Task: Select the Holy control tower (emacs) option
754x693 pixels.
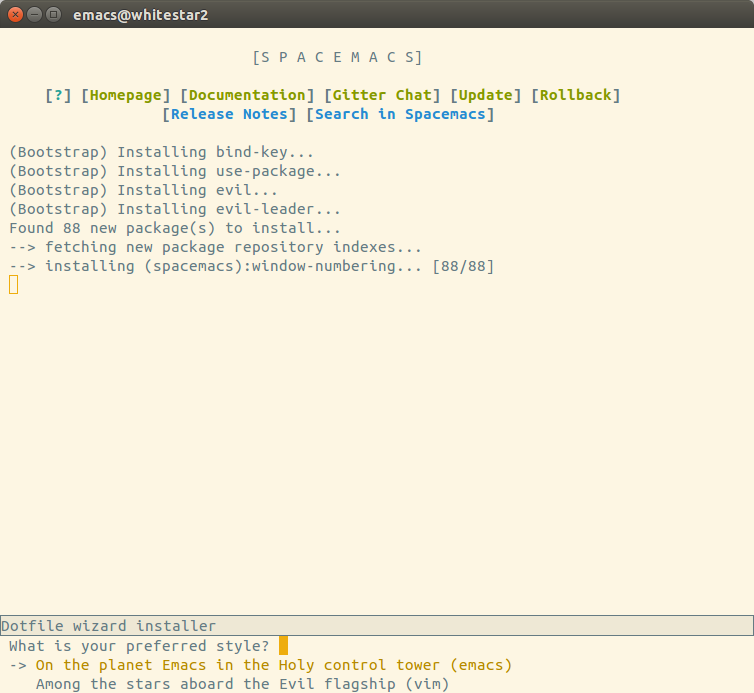Action: (x=274, y=665)
